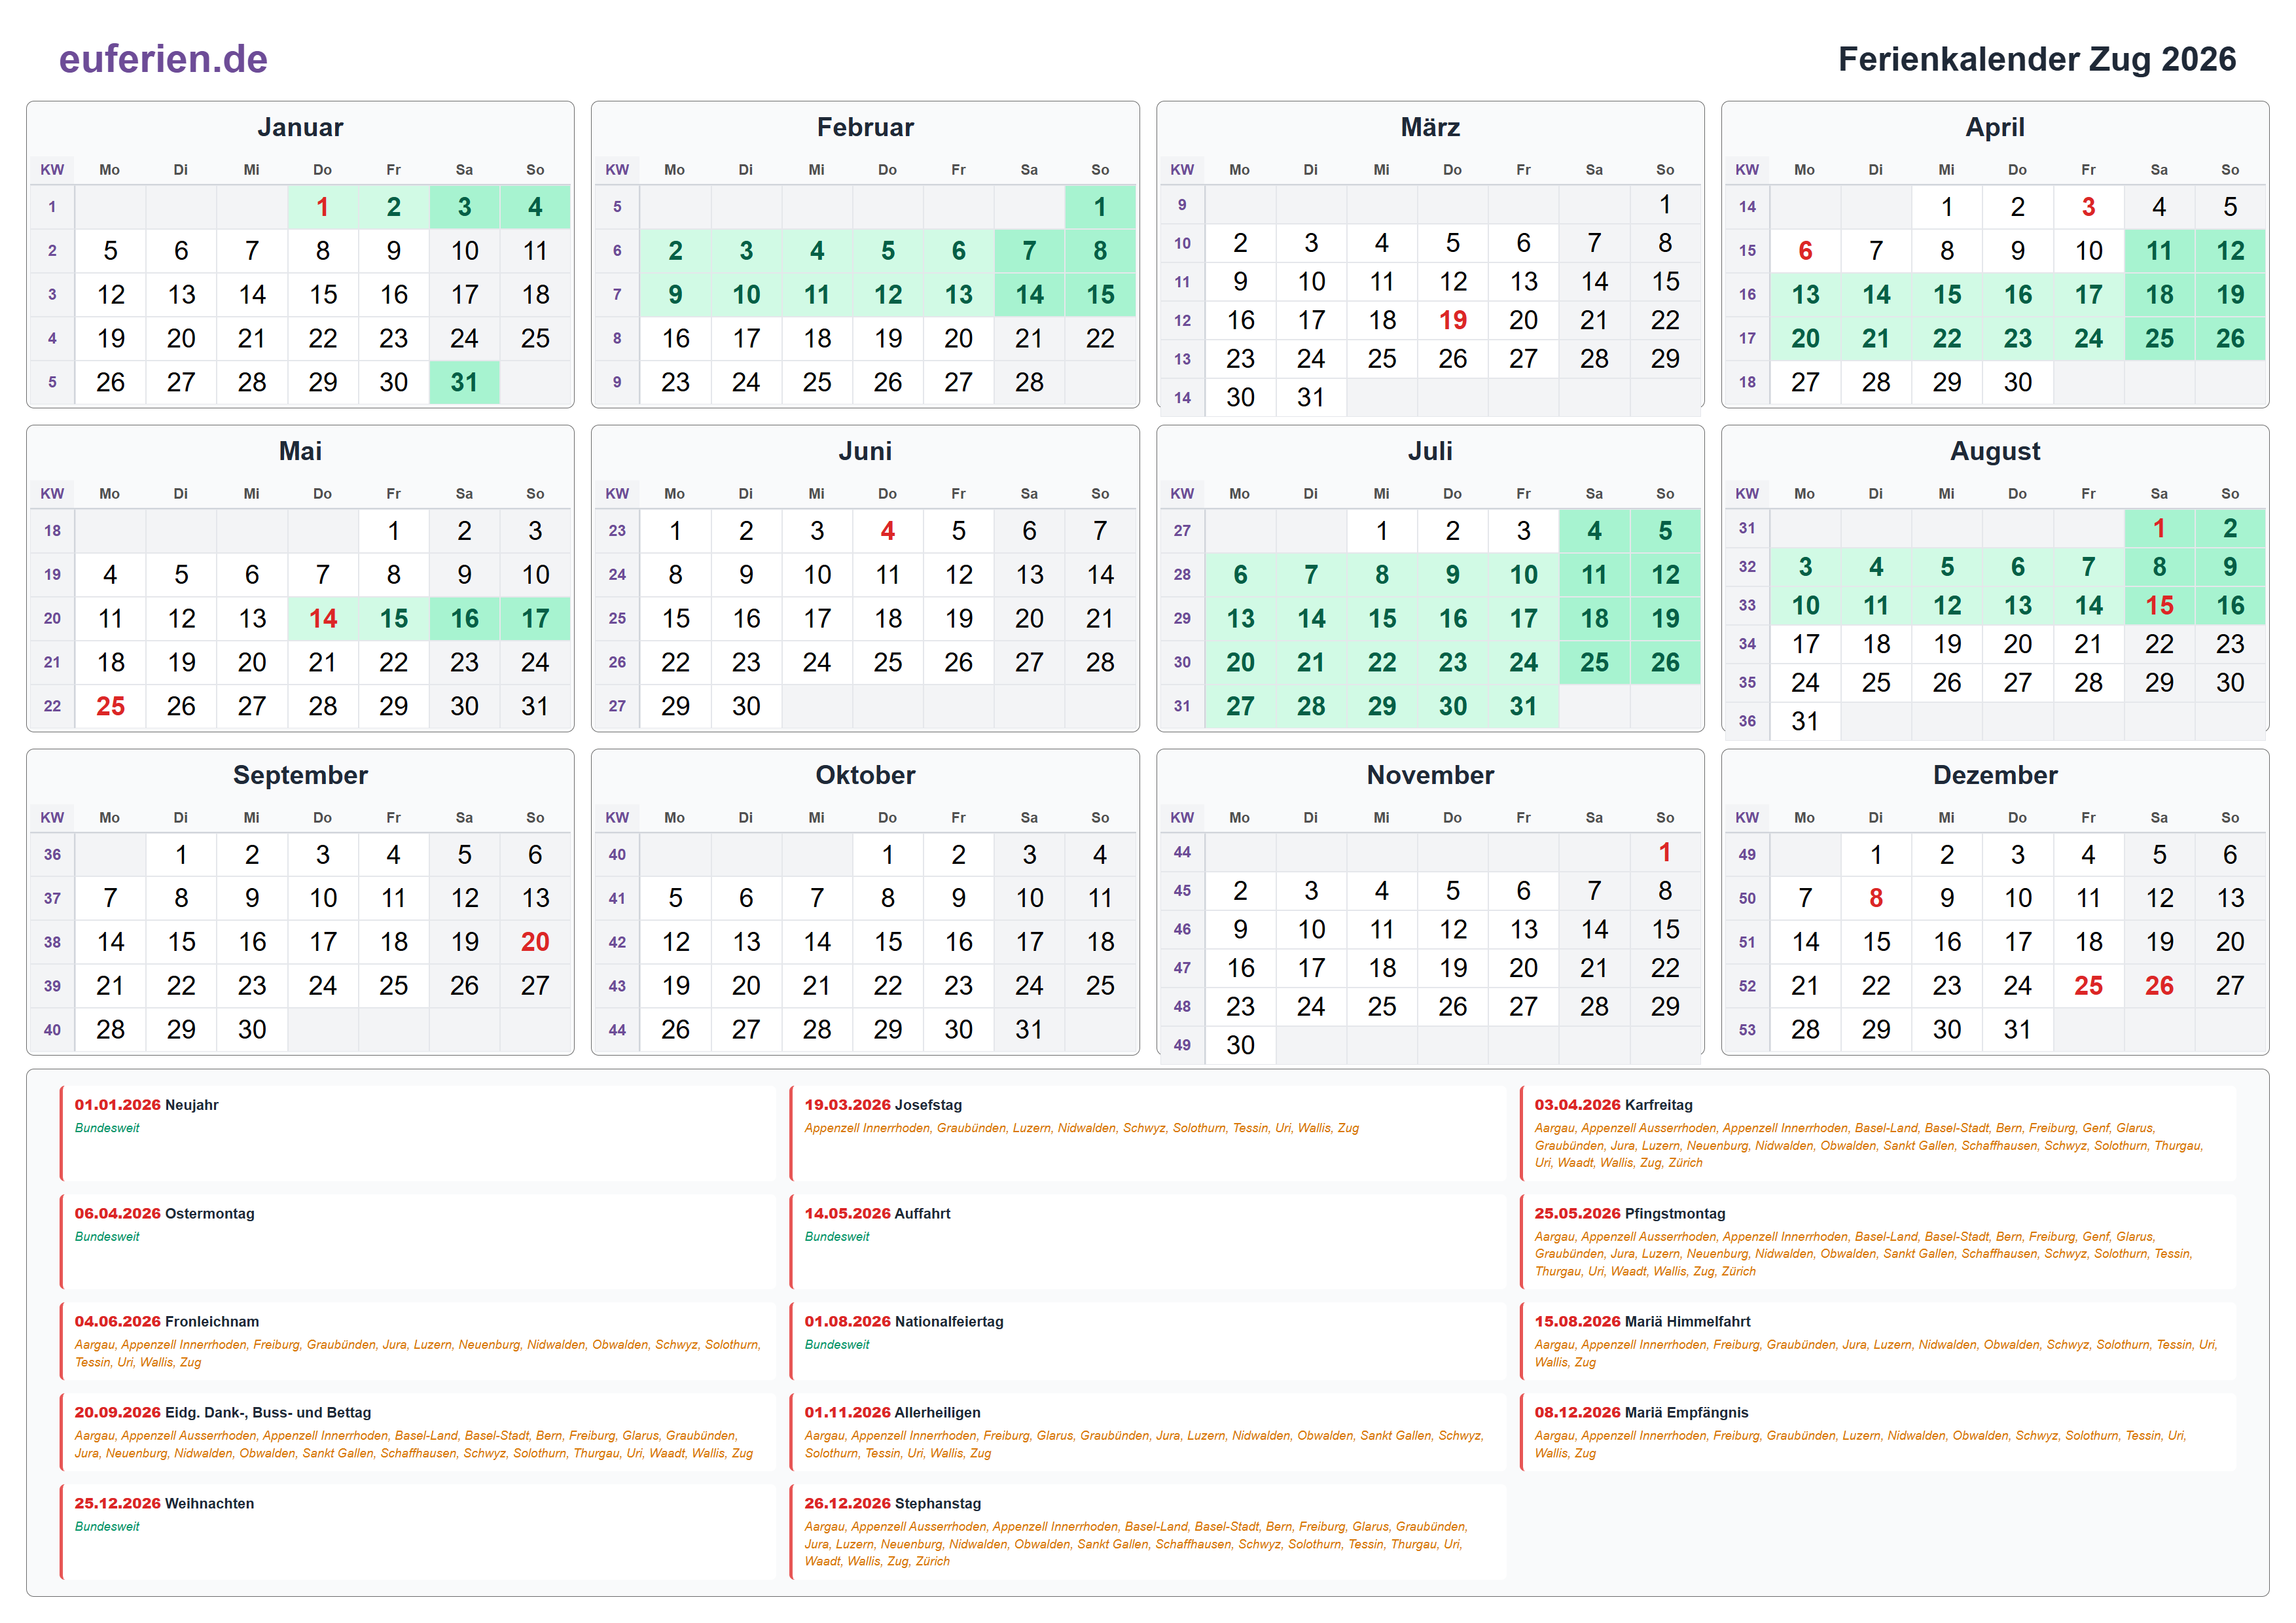Select the Oktober month heading

[865, 775]
